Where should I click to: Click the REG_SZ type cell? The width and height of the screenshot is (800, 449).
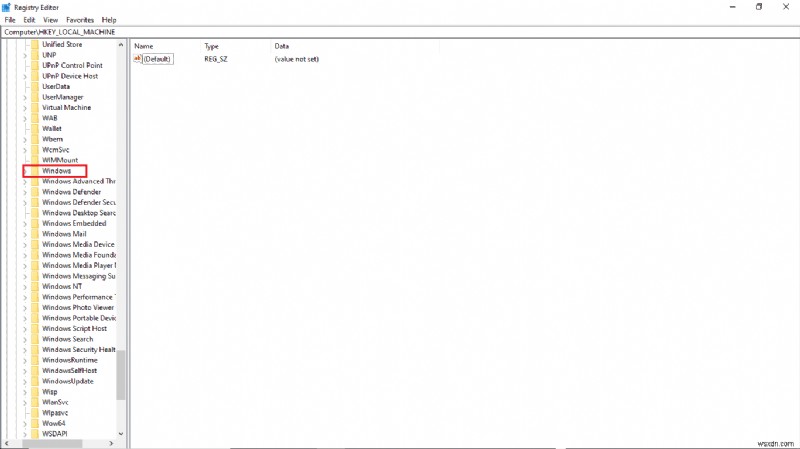[x=216, y=59]
